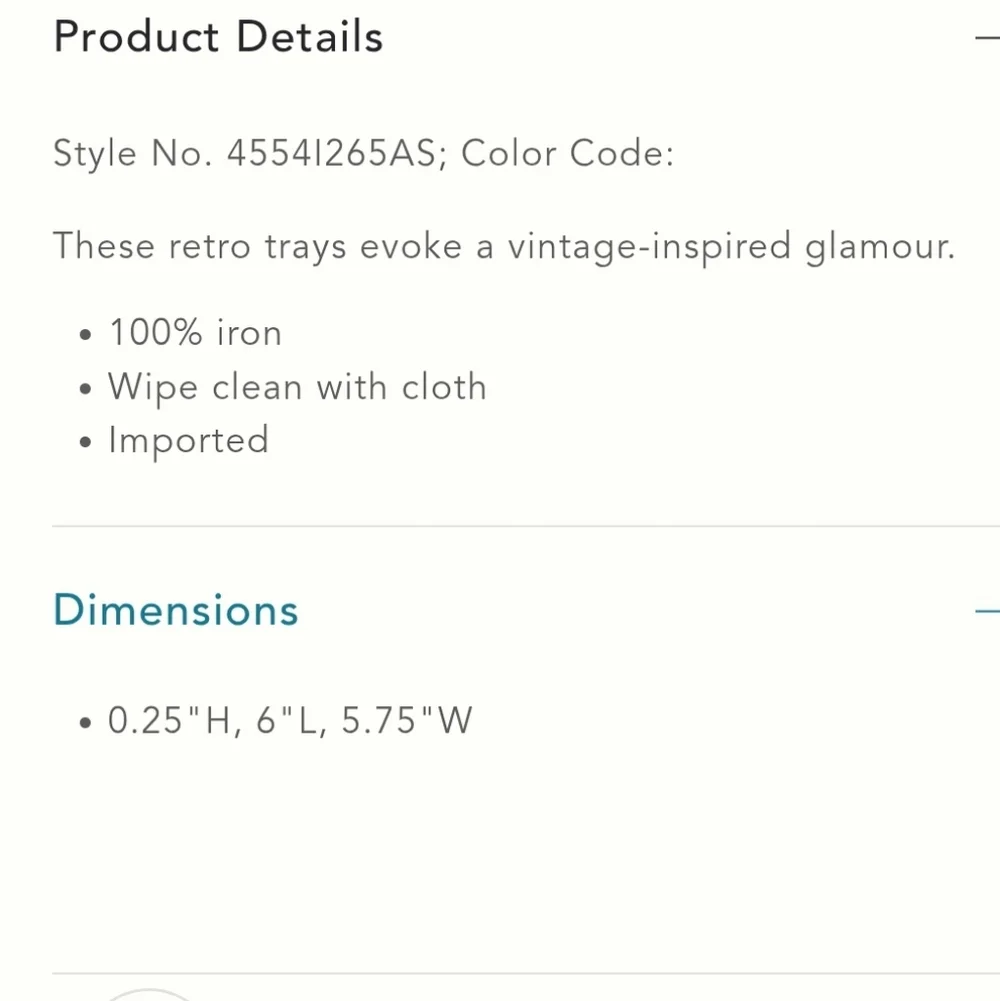The image size is (1000, 1001).
Task: Click Wipe clean with cloth item
Action: pos(297,388)
